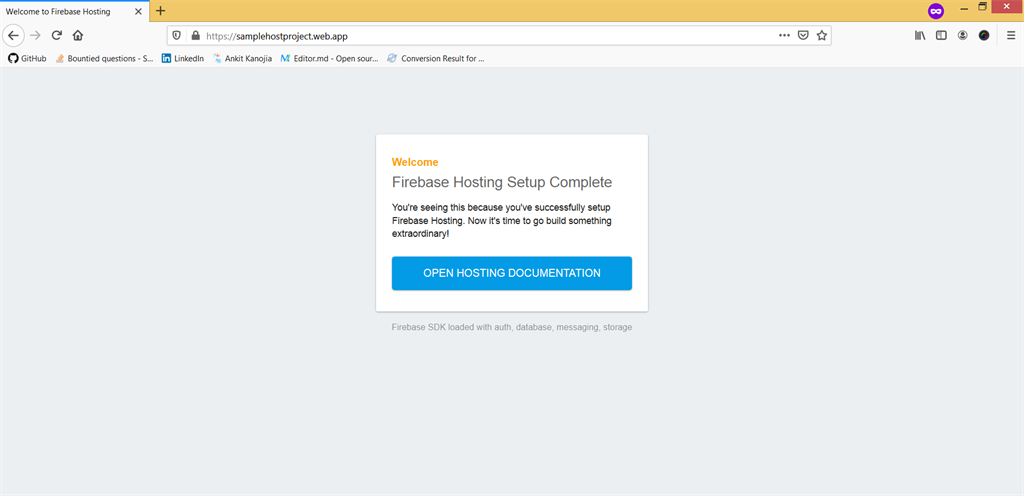The height and width of the screenshot is (496, 1024).
Task: Open a new tab with plus
Action: click(x=161, y=11)
